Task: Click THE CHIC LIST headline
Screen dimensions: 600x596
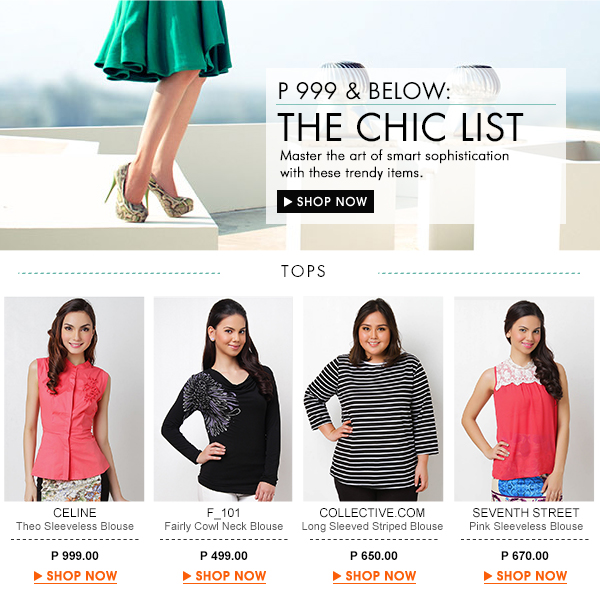Action: click(400, 127)
